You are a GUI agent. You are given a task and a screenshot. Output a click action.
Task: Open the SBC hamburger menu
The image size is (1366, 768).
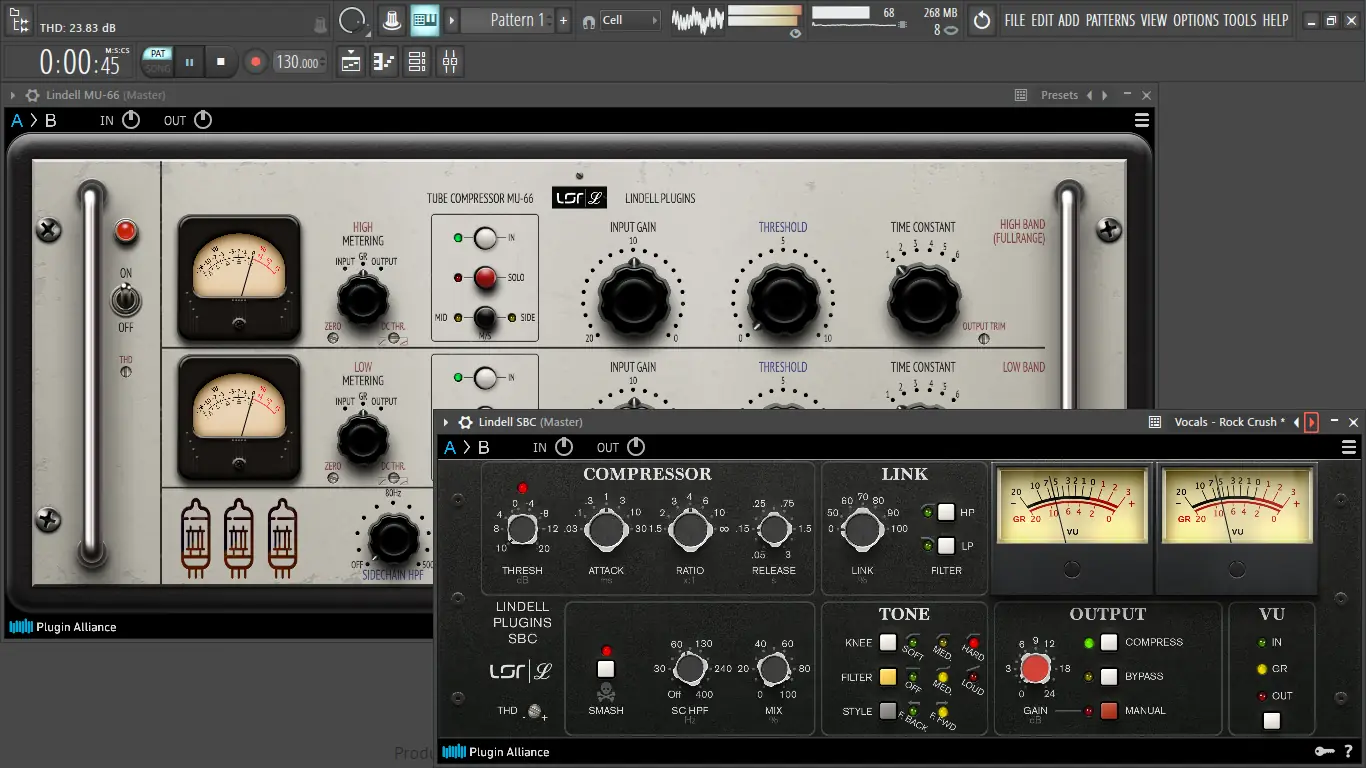pos(1349,447)
